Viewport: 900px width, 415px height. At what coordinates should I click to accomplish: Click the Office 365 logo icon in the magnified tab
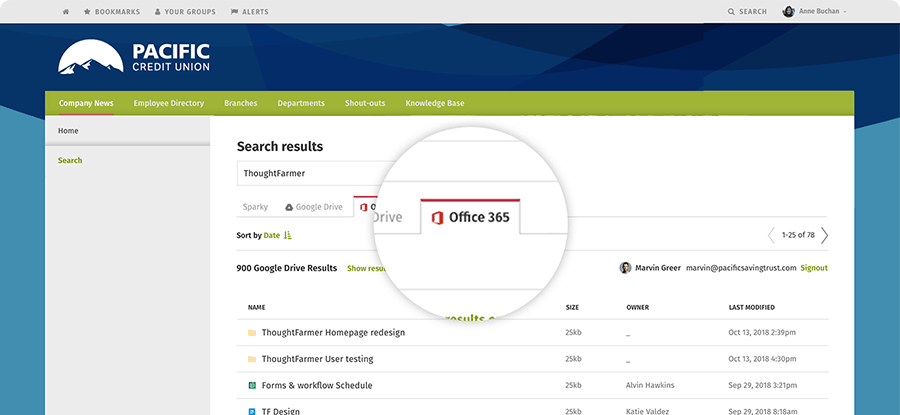(x=437, y=218)
